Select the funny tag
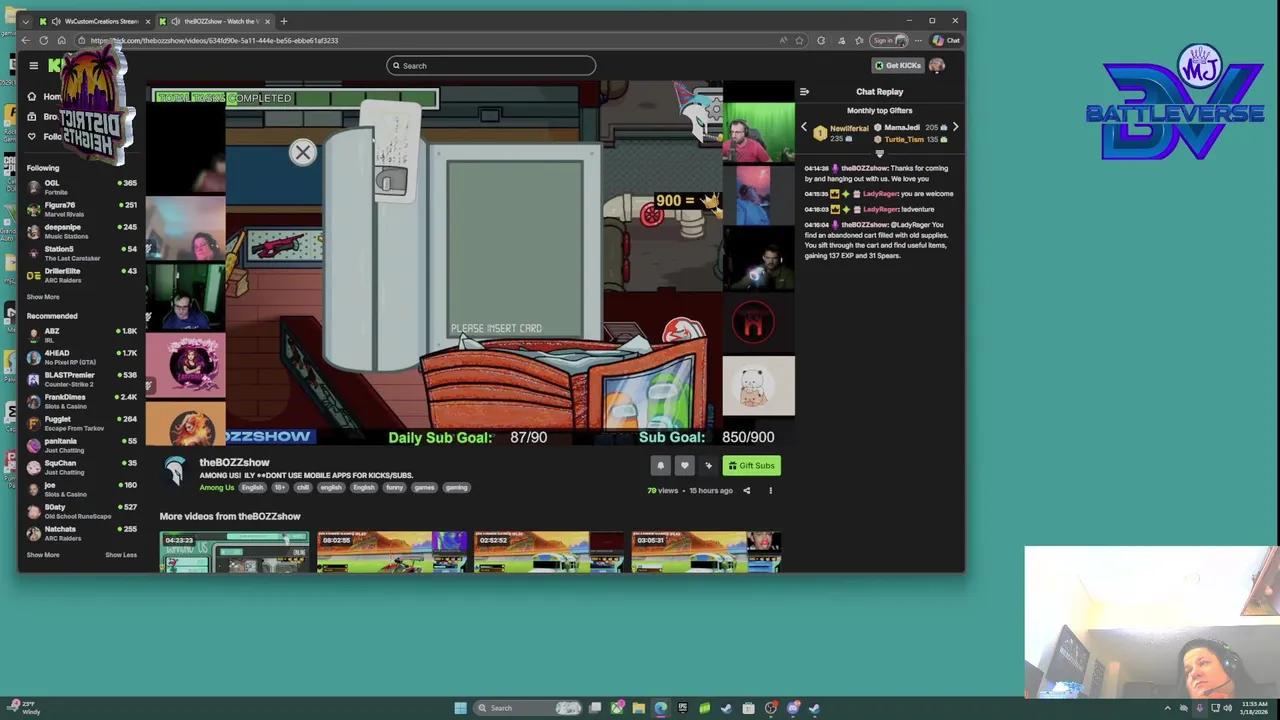Screen dimensions: 1280x720 (x=395, y=488)
